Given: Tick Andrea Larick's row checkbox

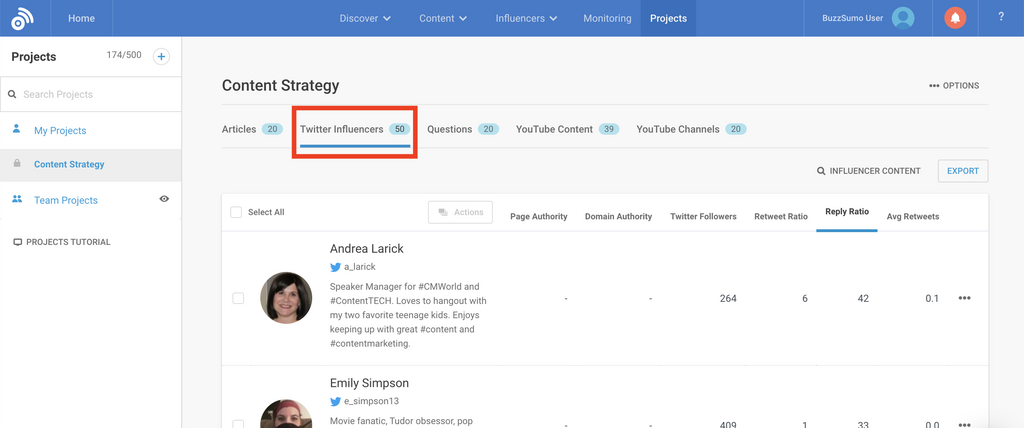Looking at the screenshot, I should tap(238, 298).
